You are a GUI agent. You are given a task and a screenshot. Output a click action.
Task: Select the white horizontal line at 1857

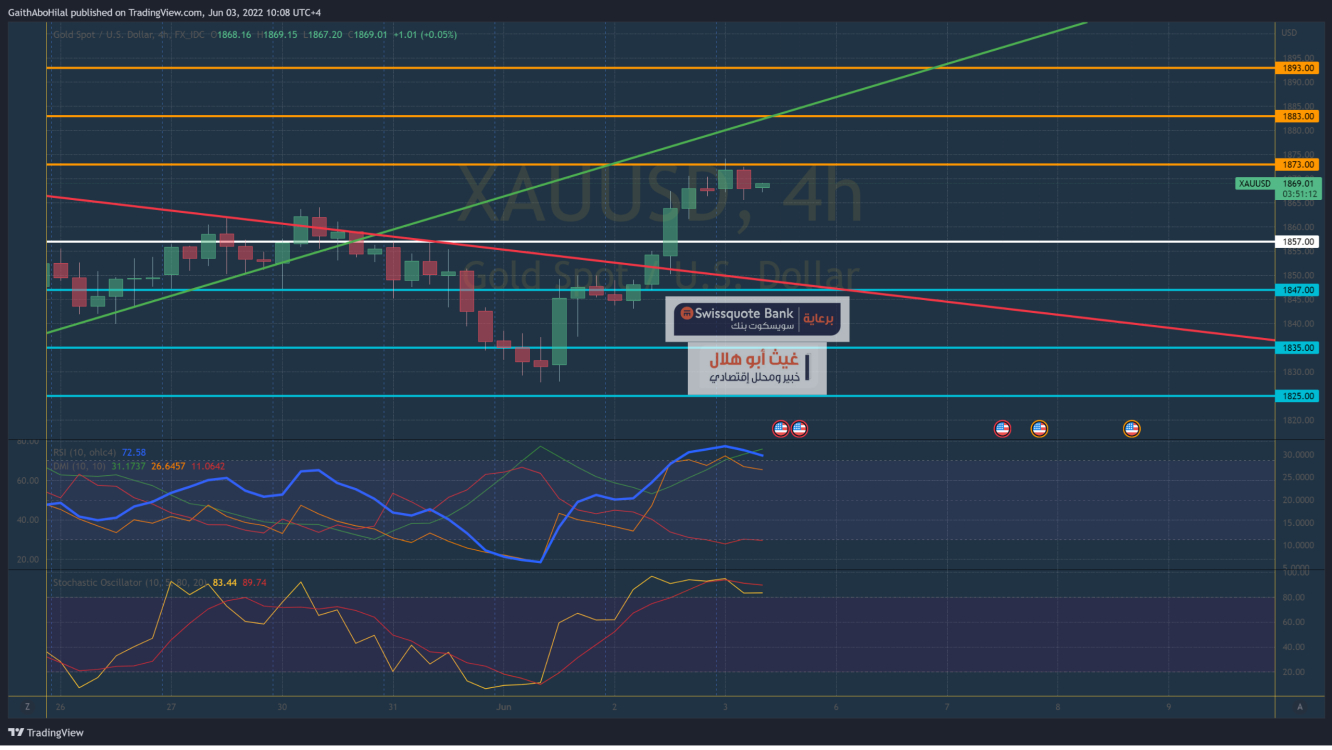(661, 241)
